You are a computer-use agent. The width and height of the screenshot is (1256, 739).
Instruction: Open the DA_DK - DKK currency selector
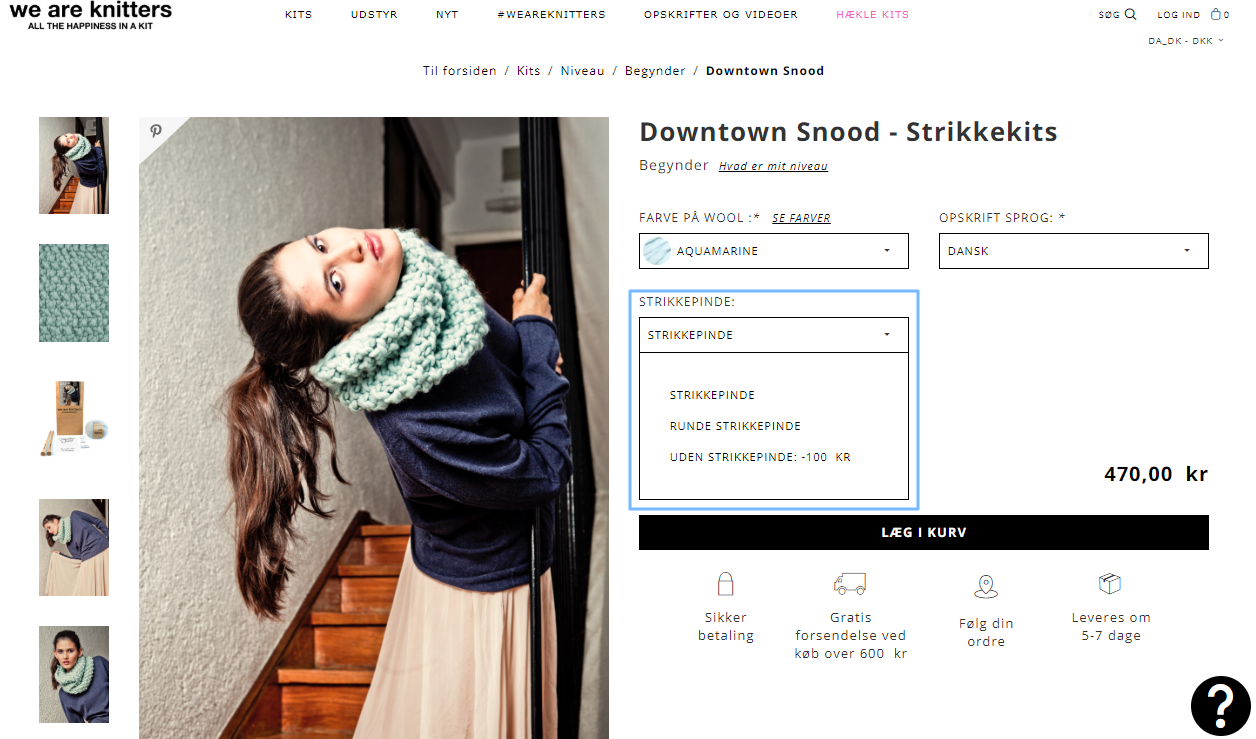pos(1186,41)
